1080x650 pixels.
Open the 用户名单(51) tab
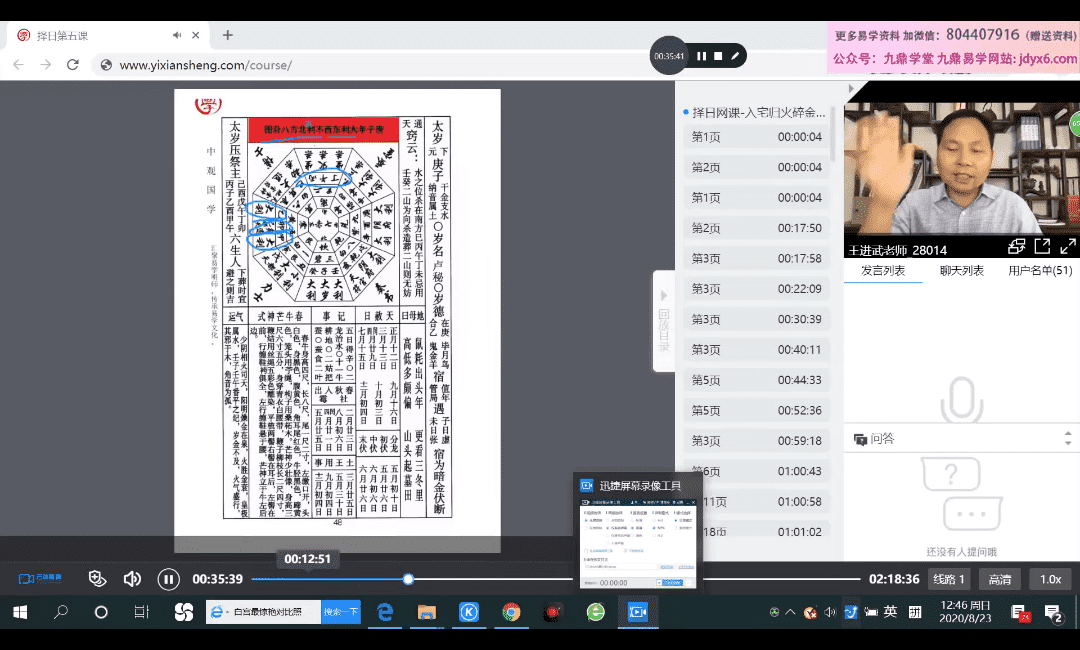pyautogui.click(x=1040, y=270)
